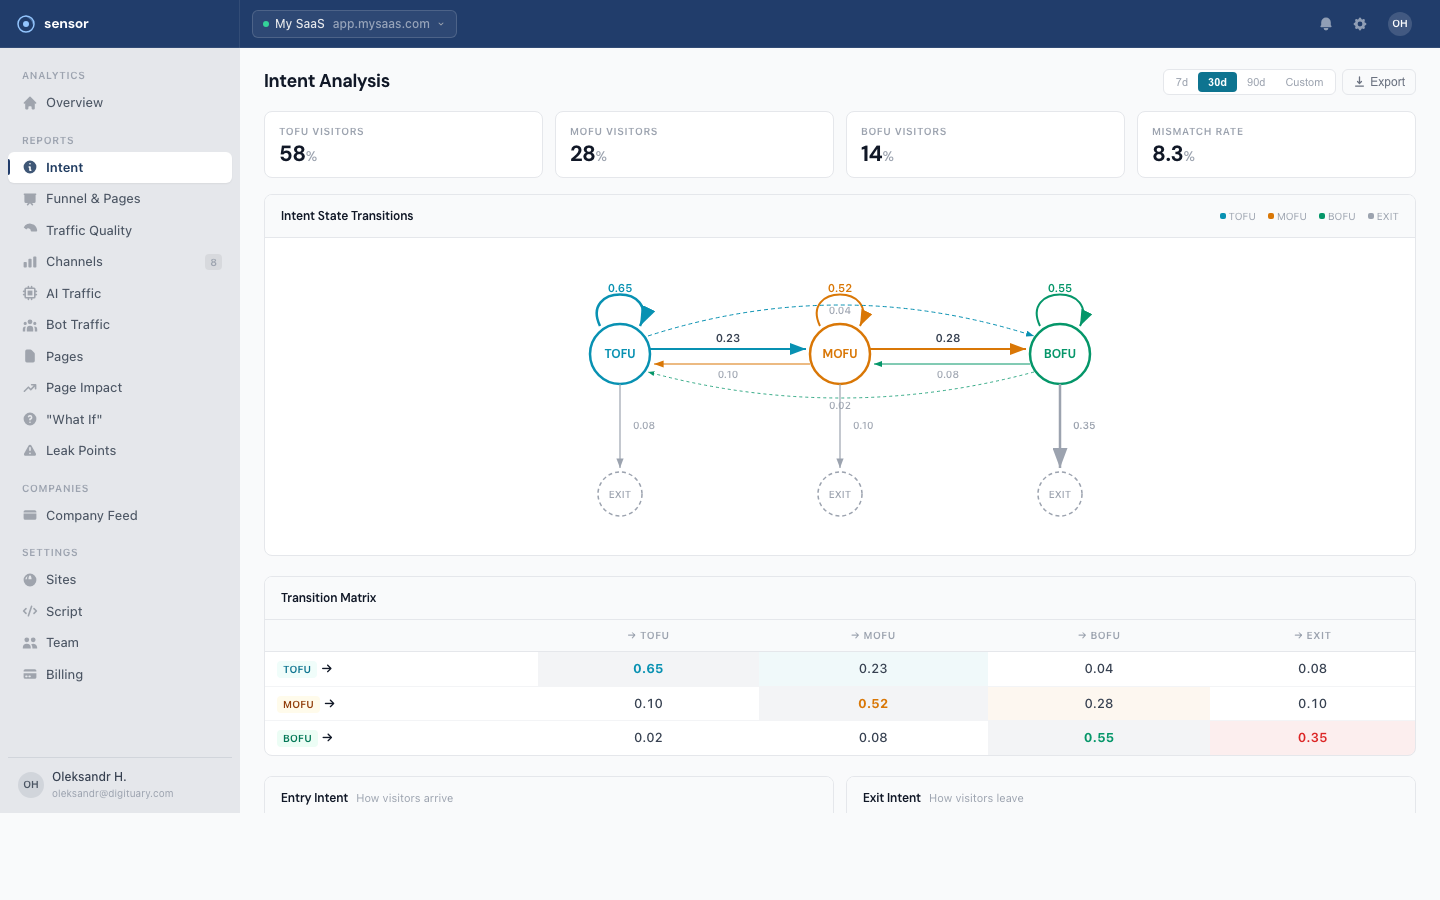The image size is (1440, 900).
Task: Open the Bot Traffic report
Action: [x=77, y=324]
